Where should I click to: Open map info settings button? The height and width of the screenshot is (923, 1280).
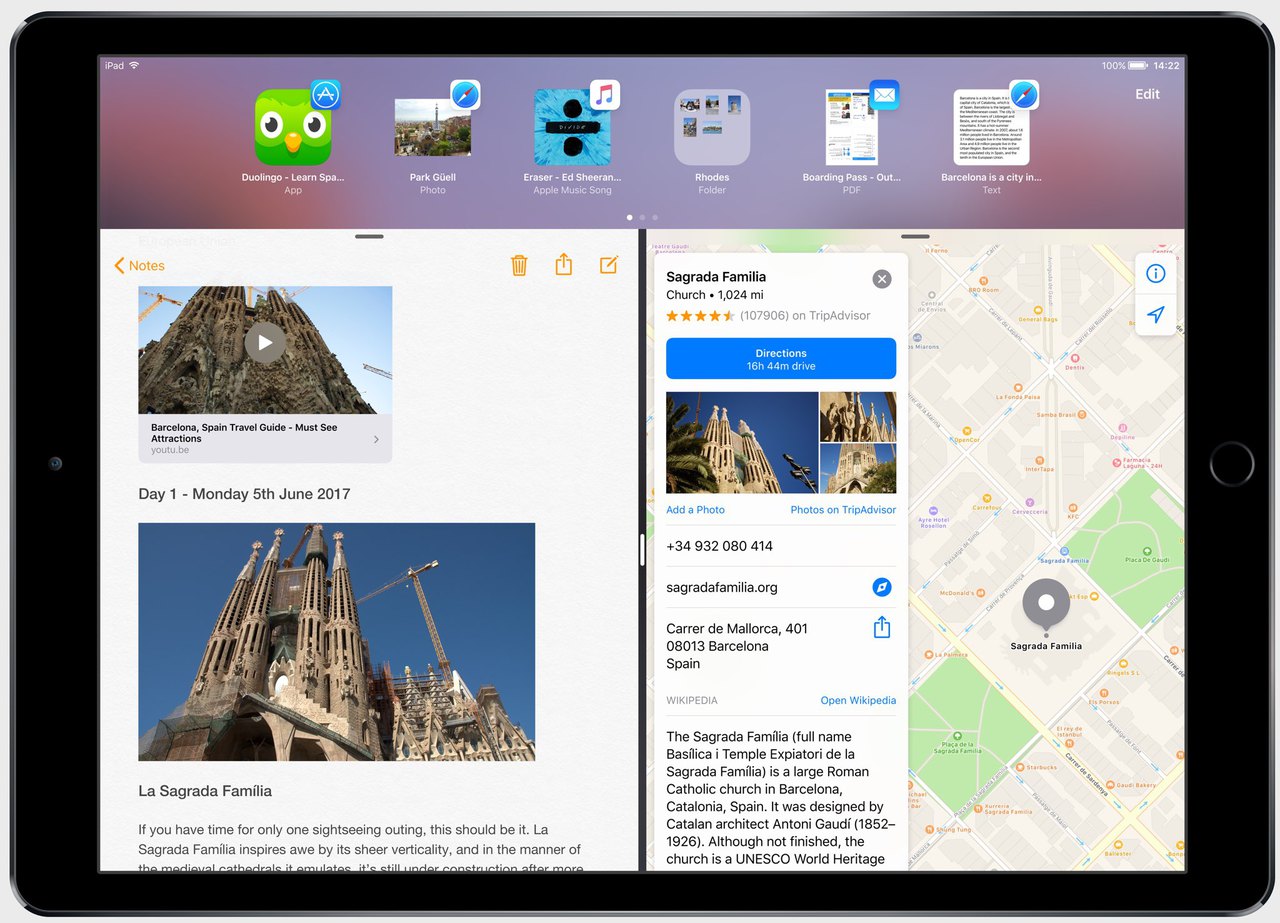pyautogui.click(x=1155, y=274)
